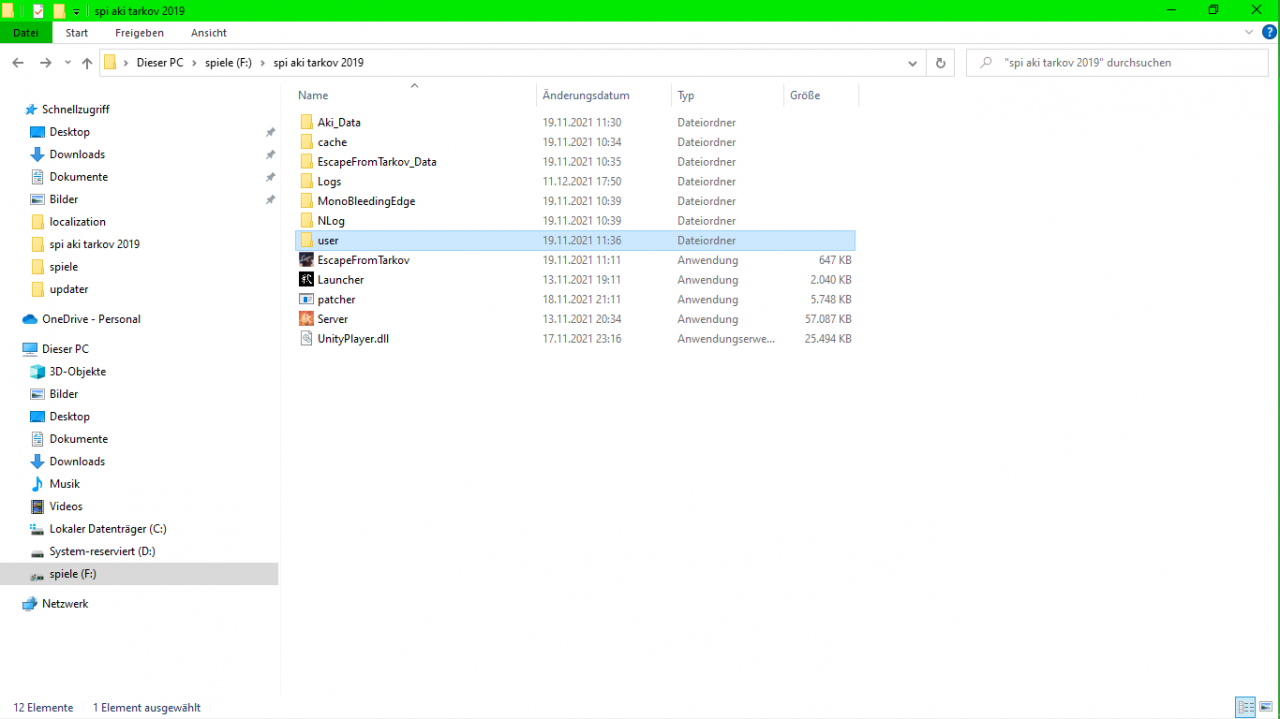This screenshot has width=1280, height=719.
Task: Expand chevron after spiele (F:) breadcrumb
Action: (263, 62)
